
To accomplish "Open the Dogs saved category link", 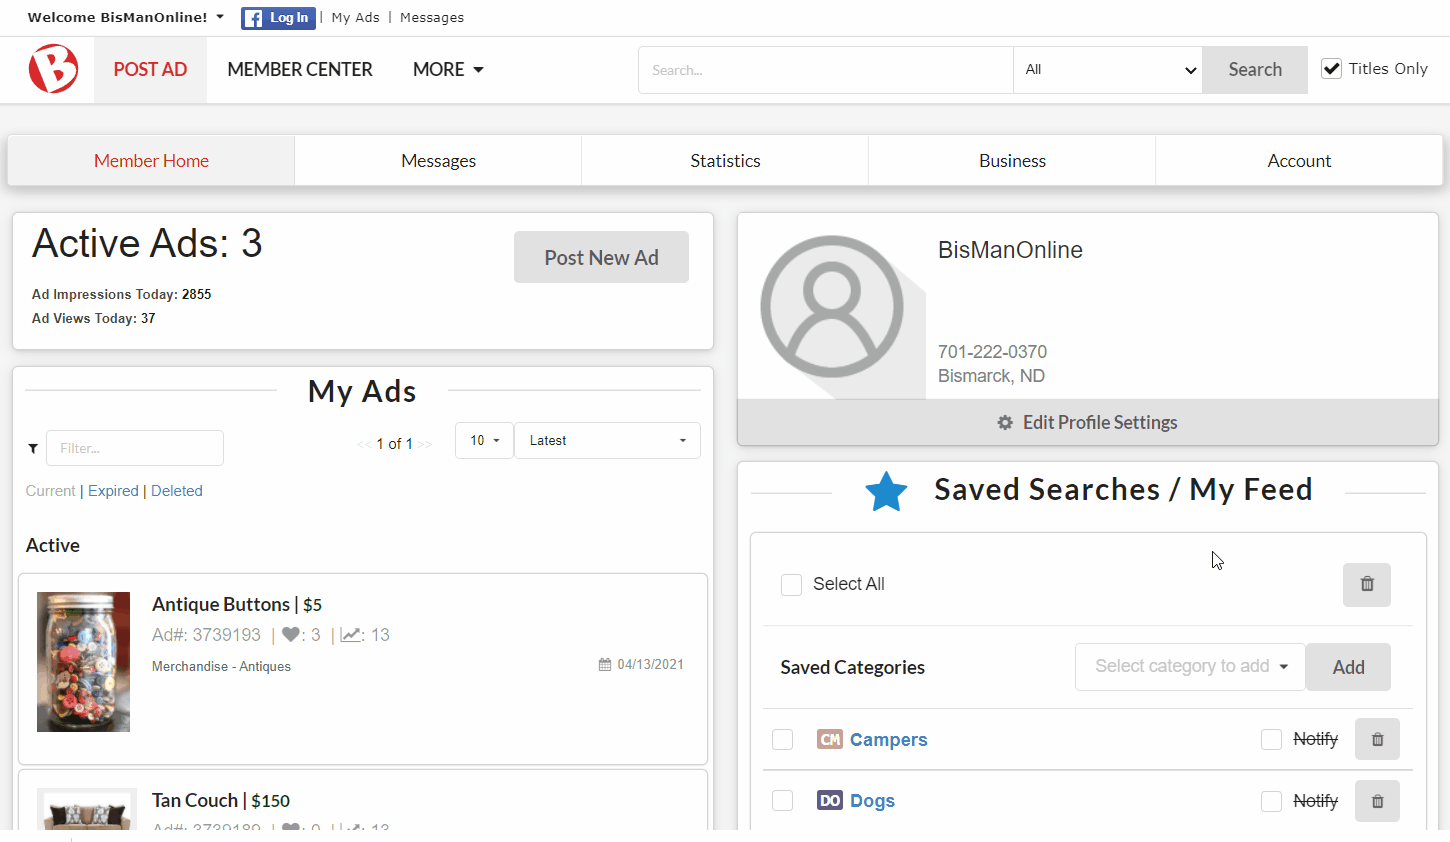I will [x=872, y=801].
